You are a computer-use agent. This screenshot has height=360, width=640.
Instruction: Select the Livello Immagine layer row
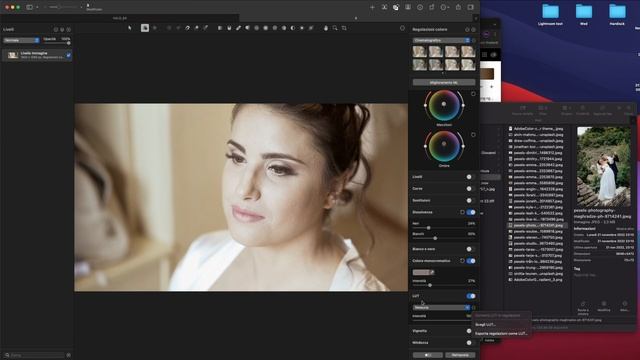point(37,55)
